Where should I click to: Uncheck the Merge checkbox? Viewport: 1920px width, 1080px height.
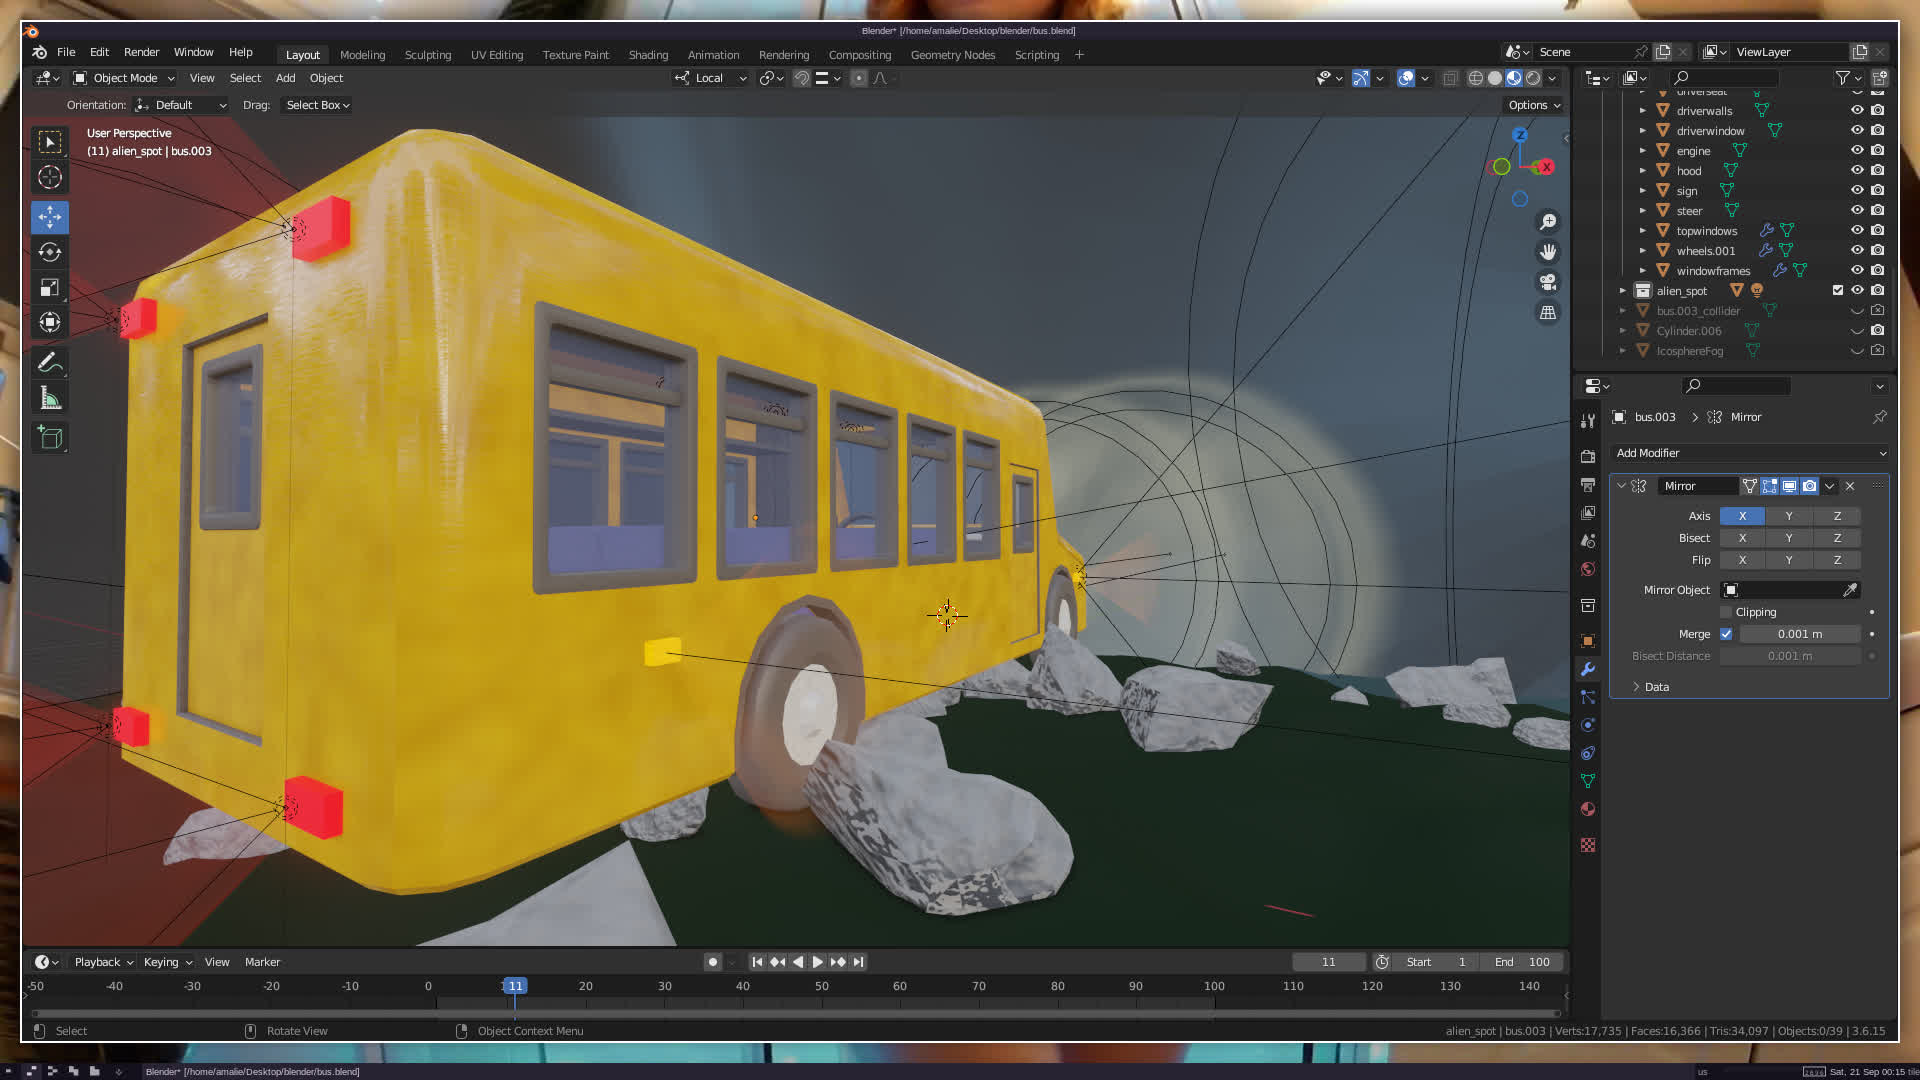1726,634
